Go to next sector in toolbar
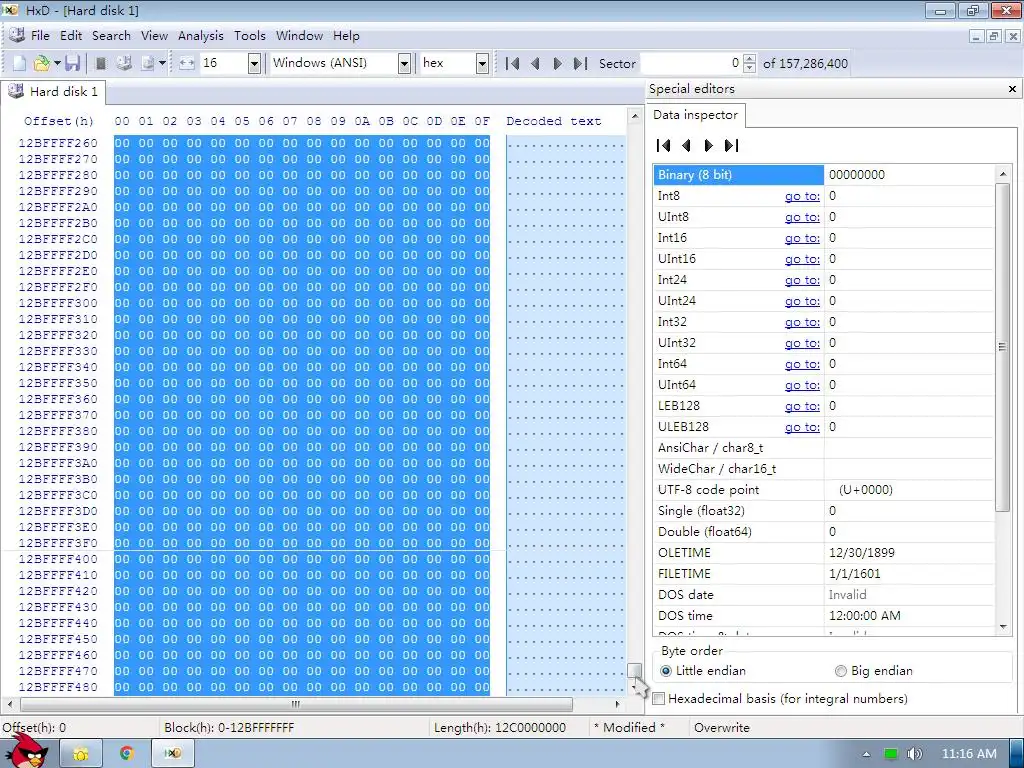 (557, 63)
